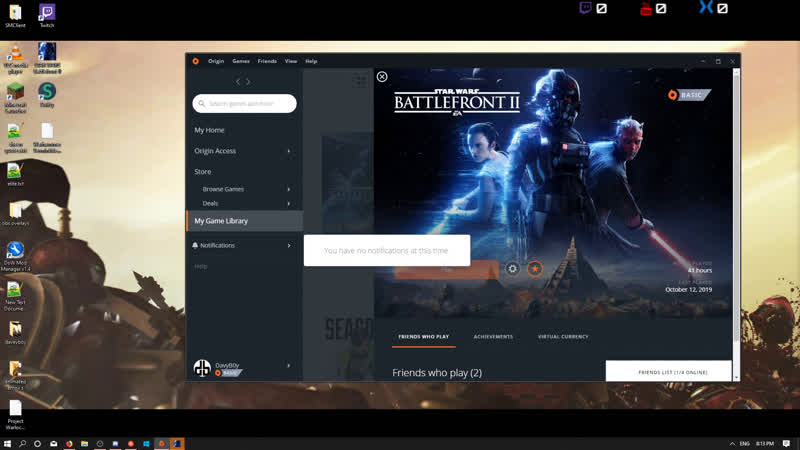Click the Notifications bell icon
The image size is (800, 450).
[x=195, y=245]
